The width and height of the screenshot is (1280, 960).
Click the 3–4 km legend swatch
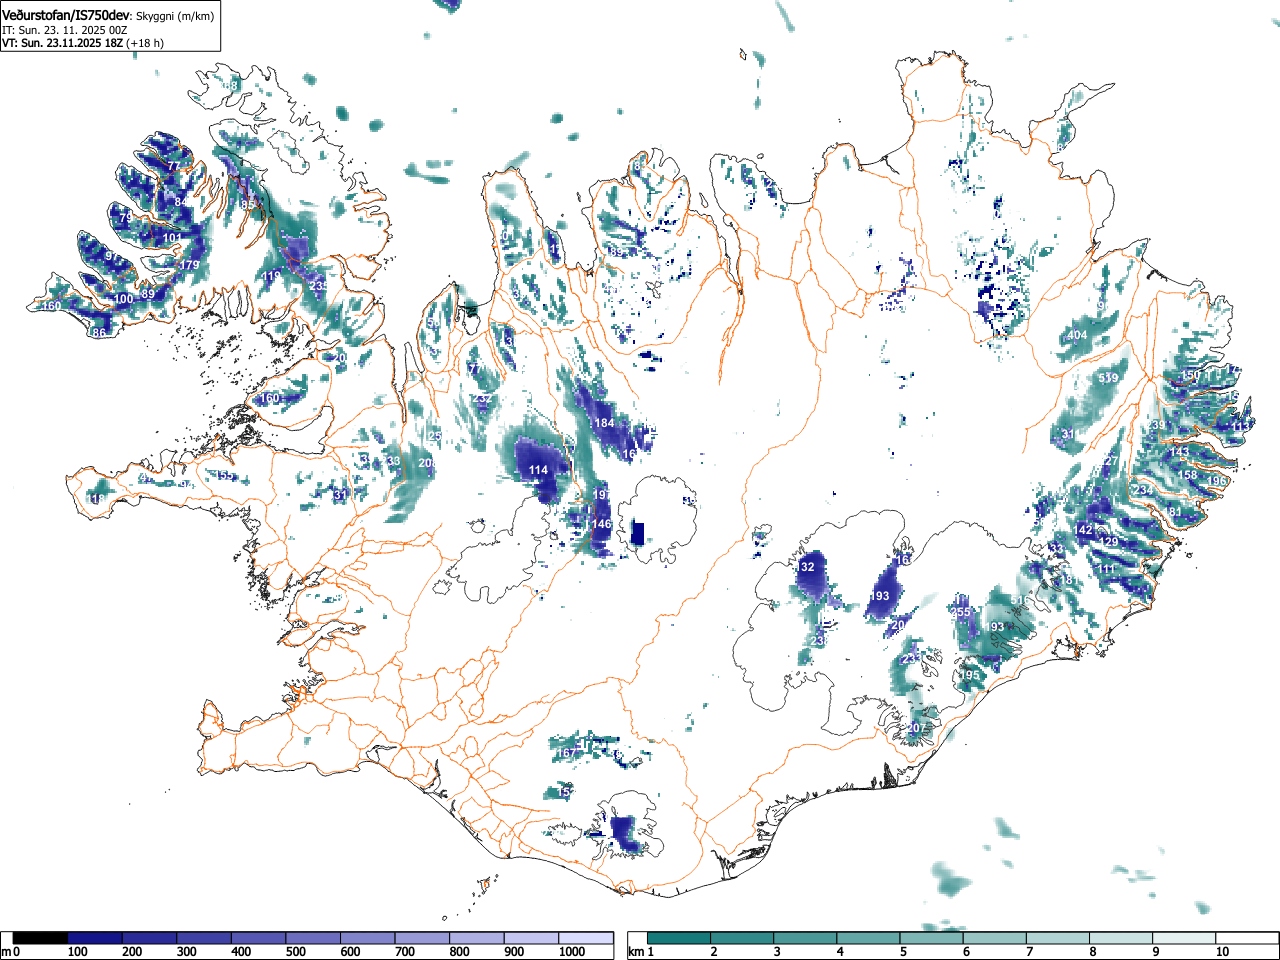(x=806, y=938)
